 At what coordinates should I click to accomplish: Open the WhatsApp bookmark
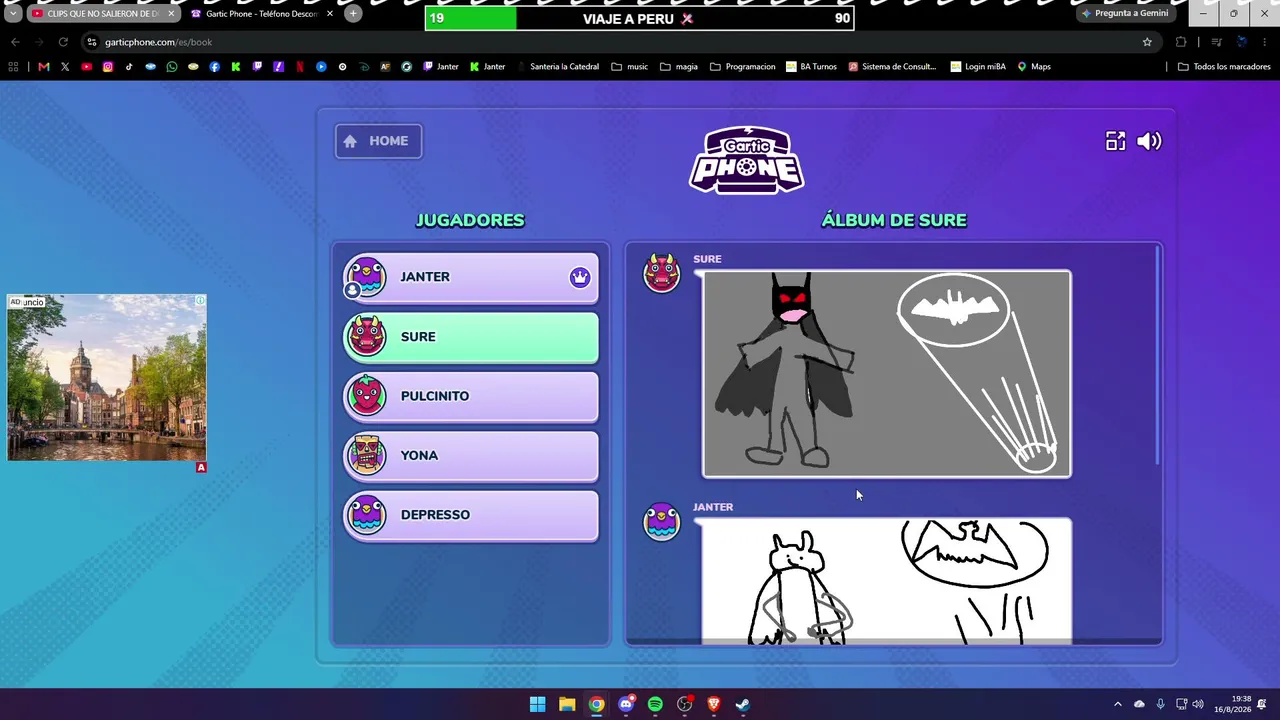(x=172, y=67)
